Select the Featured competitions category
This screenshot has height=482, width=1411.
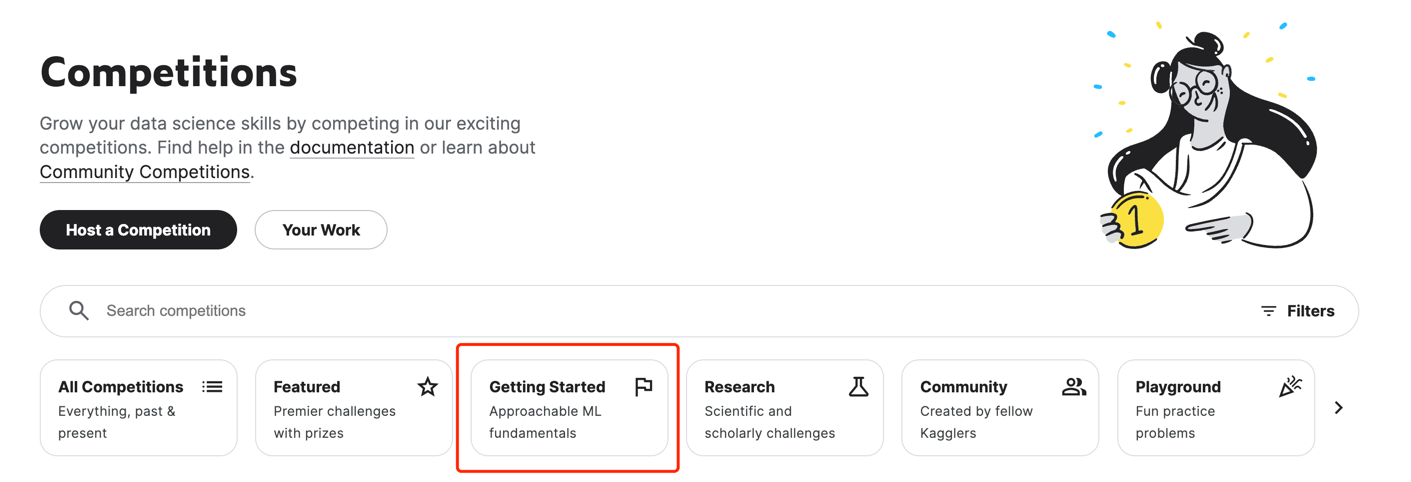354,408
